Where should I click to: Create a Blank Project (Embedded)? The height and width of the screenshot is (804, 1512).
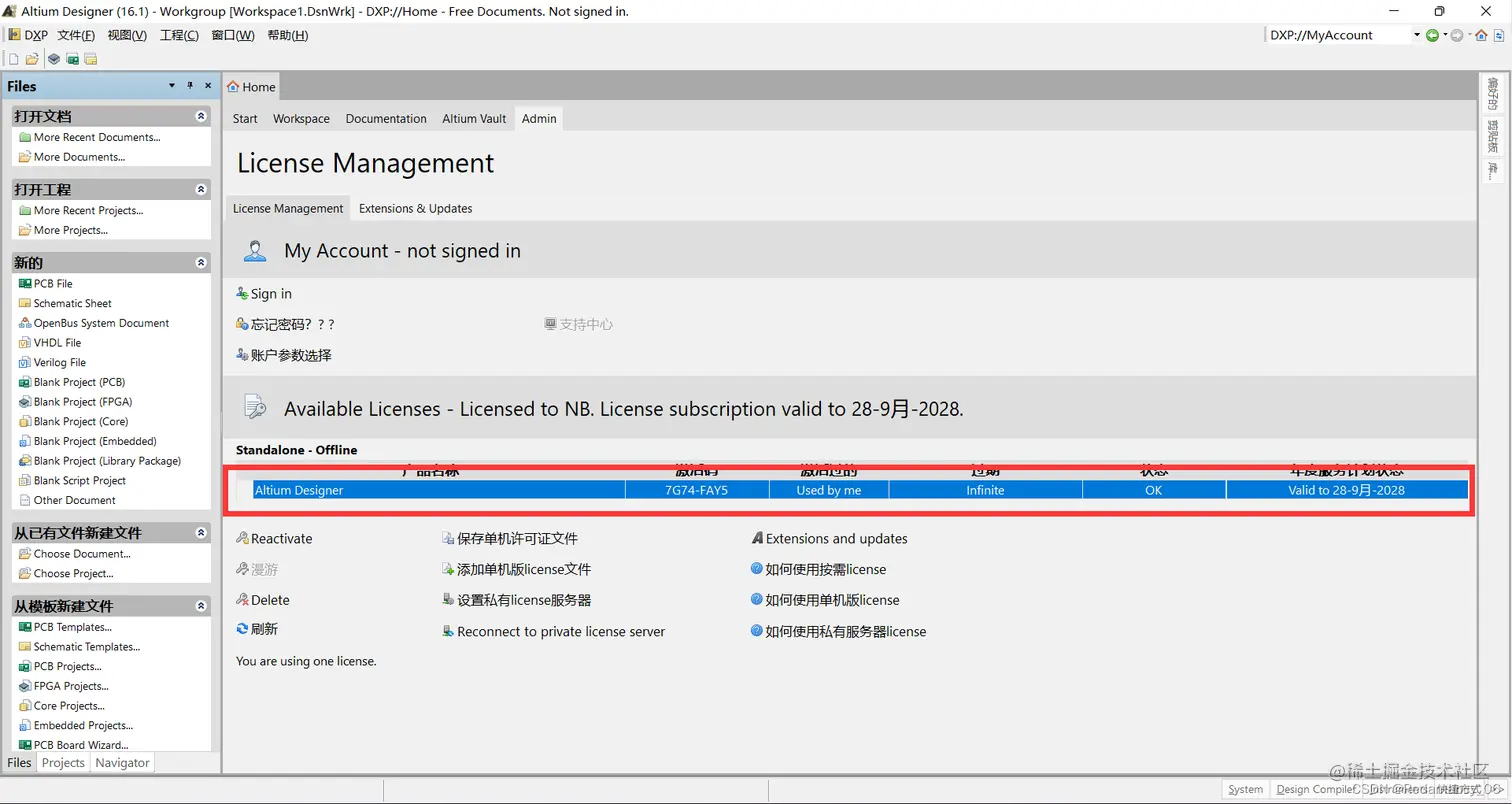88,441
